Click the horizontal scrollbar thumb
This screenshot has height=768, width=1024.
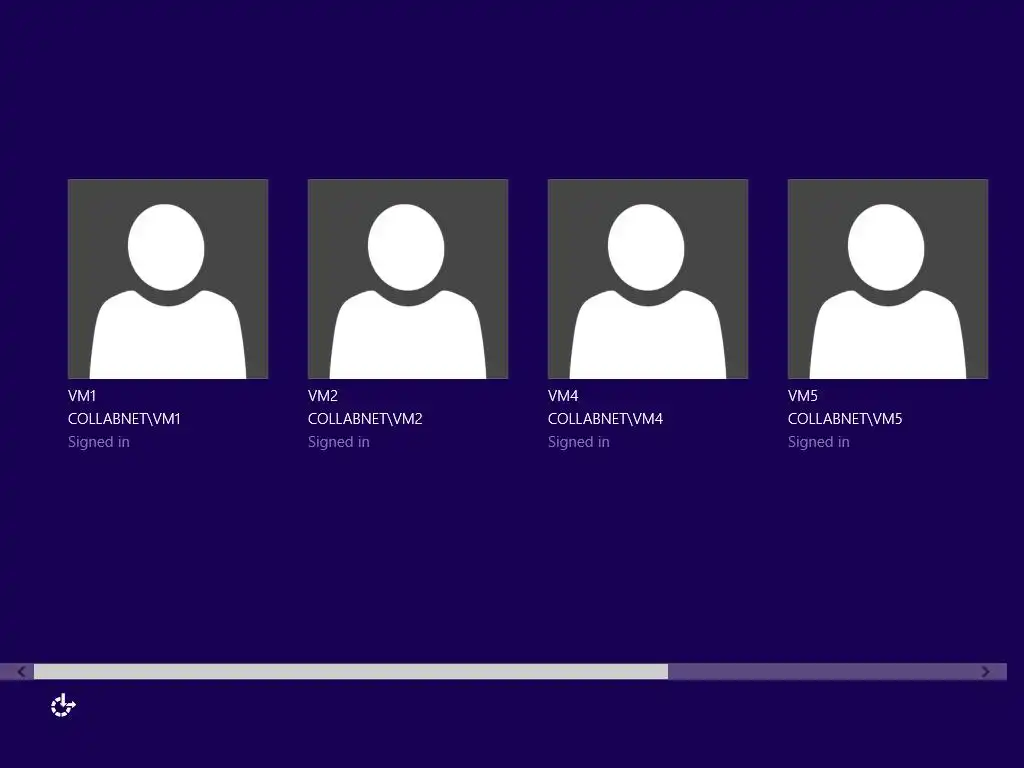coord(351,671)
